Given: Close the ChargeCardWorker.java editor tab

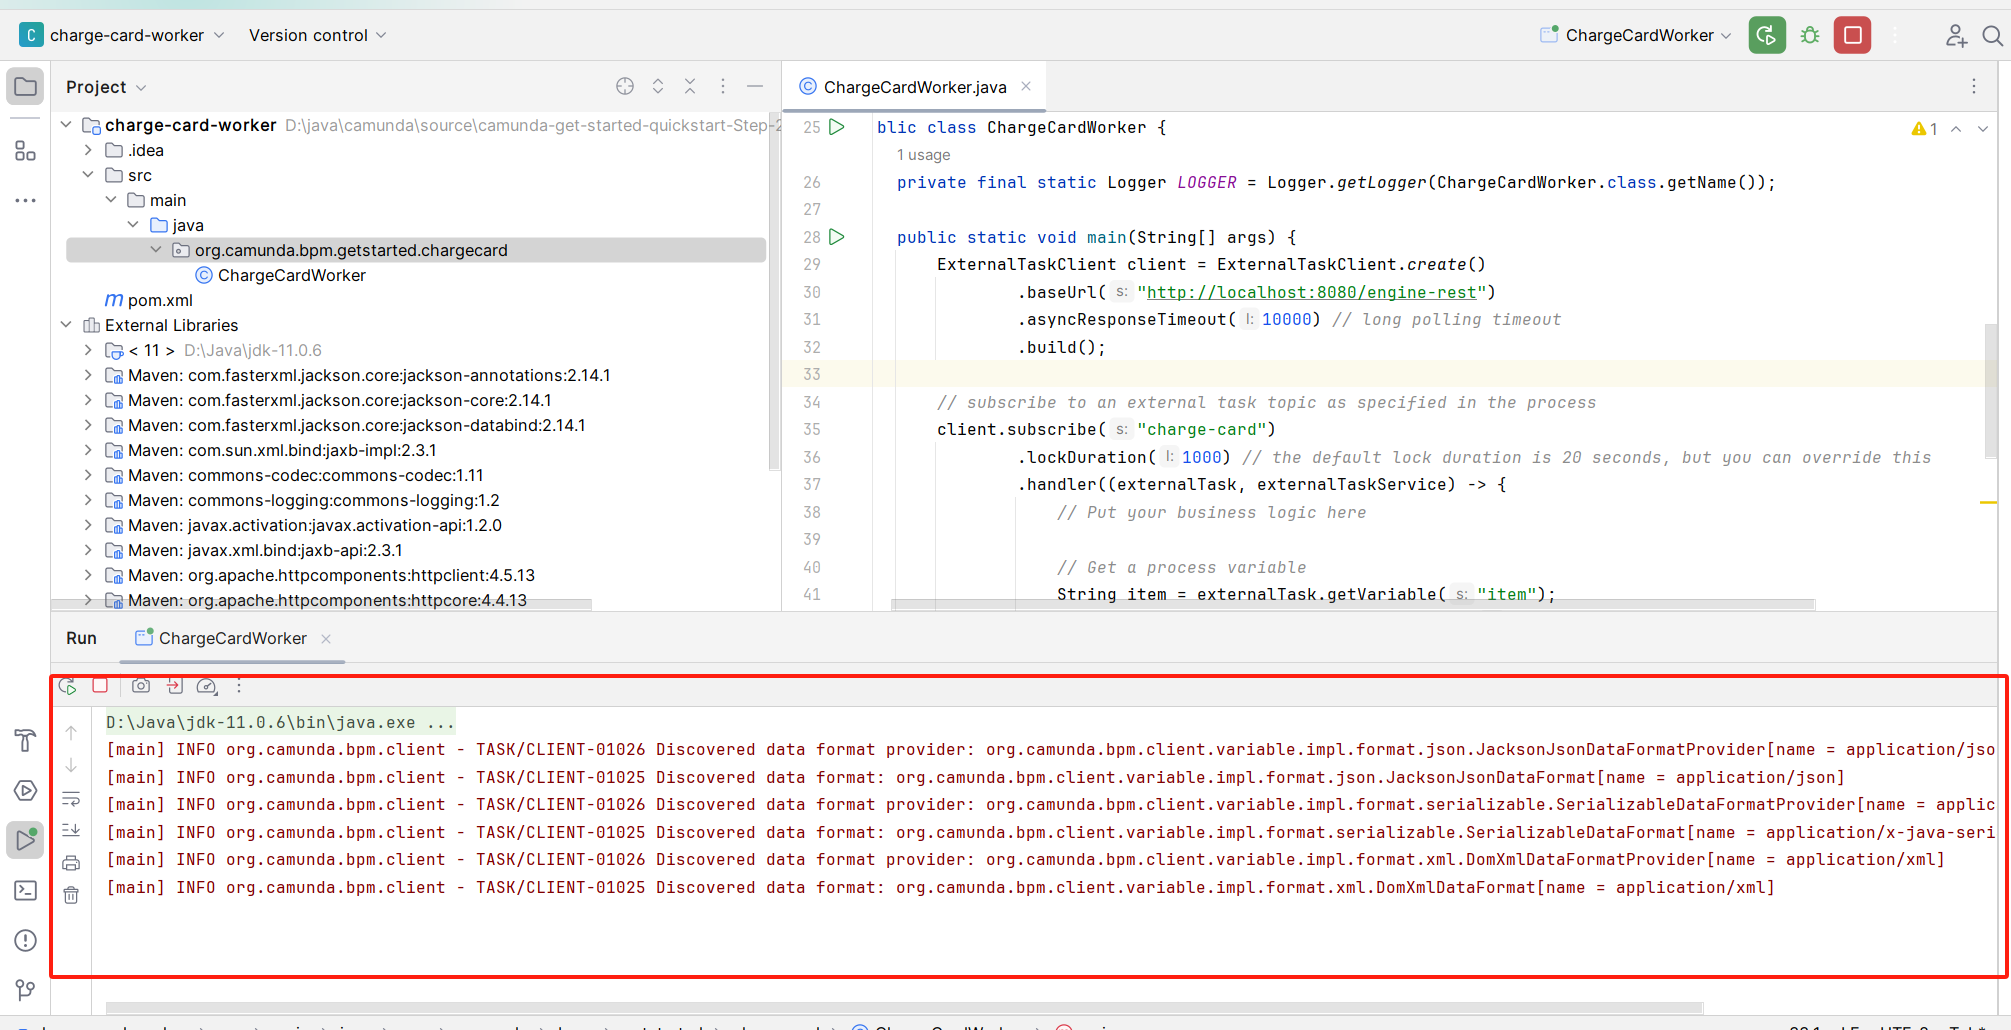Looking at the screenshot, I should tap(1026, 86).
